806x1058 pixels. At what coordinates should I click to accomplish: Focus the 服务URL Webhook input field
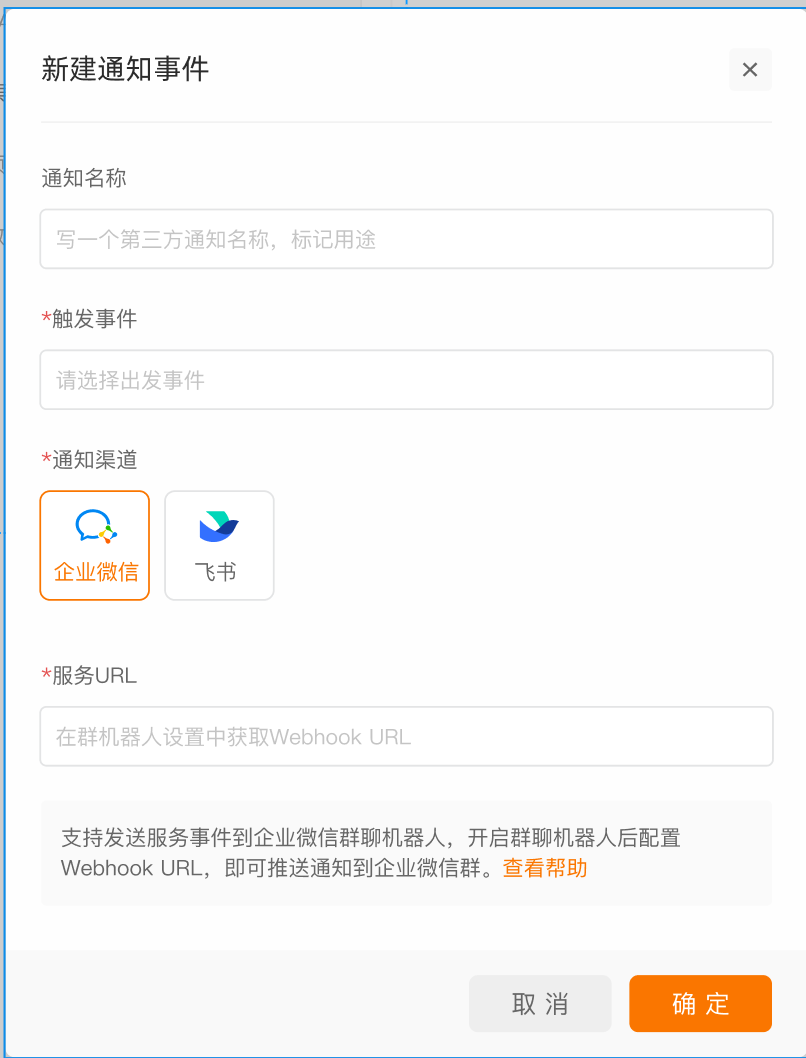tap(406, 736)
